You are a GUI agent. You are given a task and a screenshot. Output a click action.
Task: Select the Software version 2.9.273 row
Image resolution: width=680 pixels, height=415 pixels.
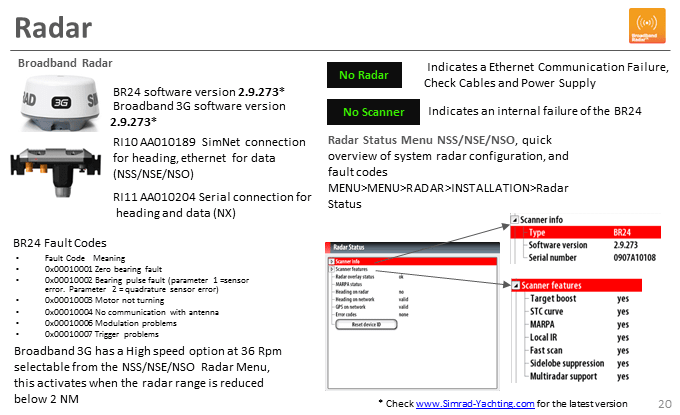click(x=585, y=245)
